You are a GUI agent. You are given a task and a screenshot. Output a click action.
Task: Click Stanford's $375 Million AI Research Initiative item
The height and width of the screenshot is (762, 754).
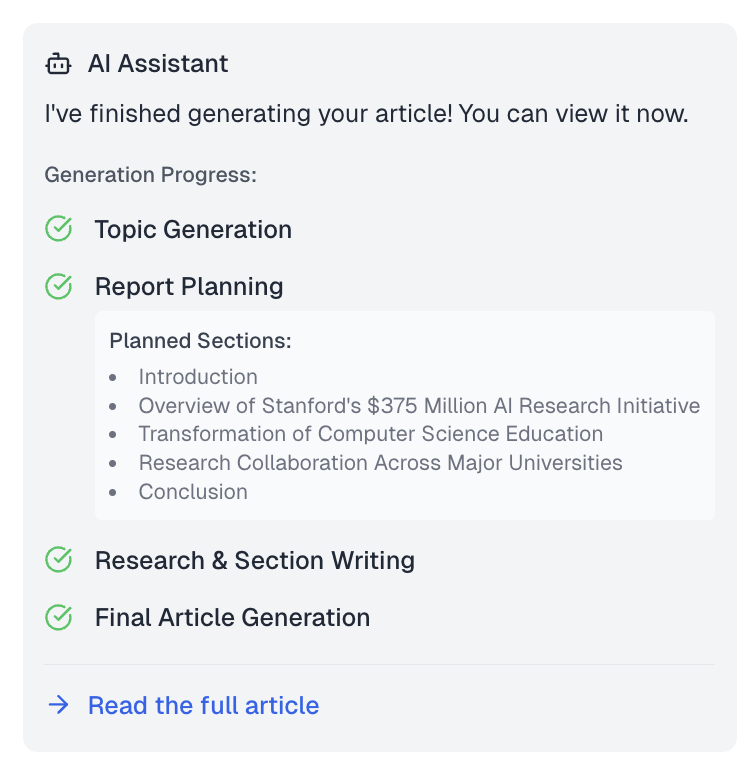[x=419, y=406]
